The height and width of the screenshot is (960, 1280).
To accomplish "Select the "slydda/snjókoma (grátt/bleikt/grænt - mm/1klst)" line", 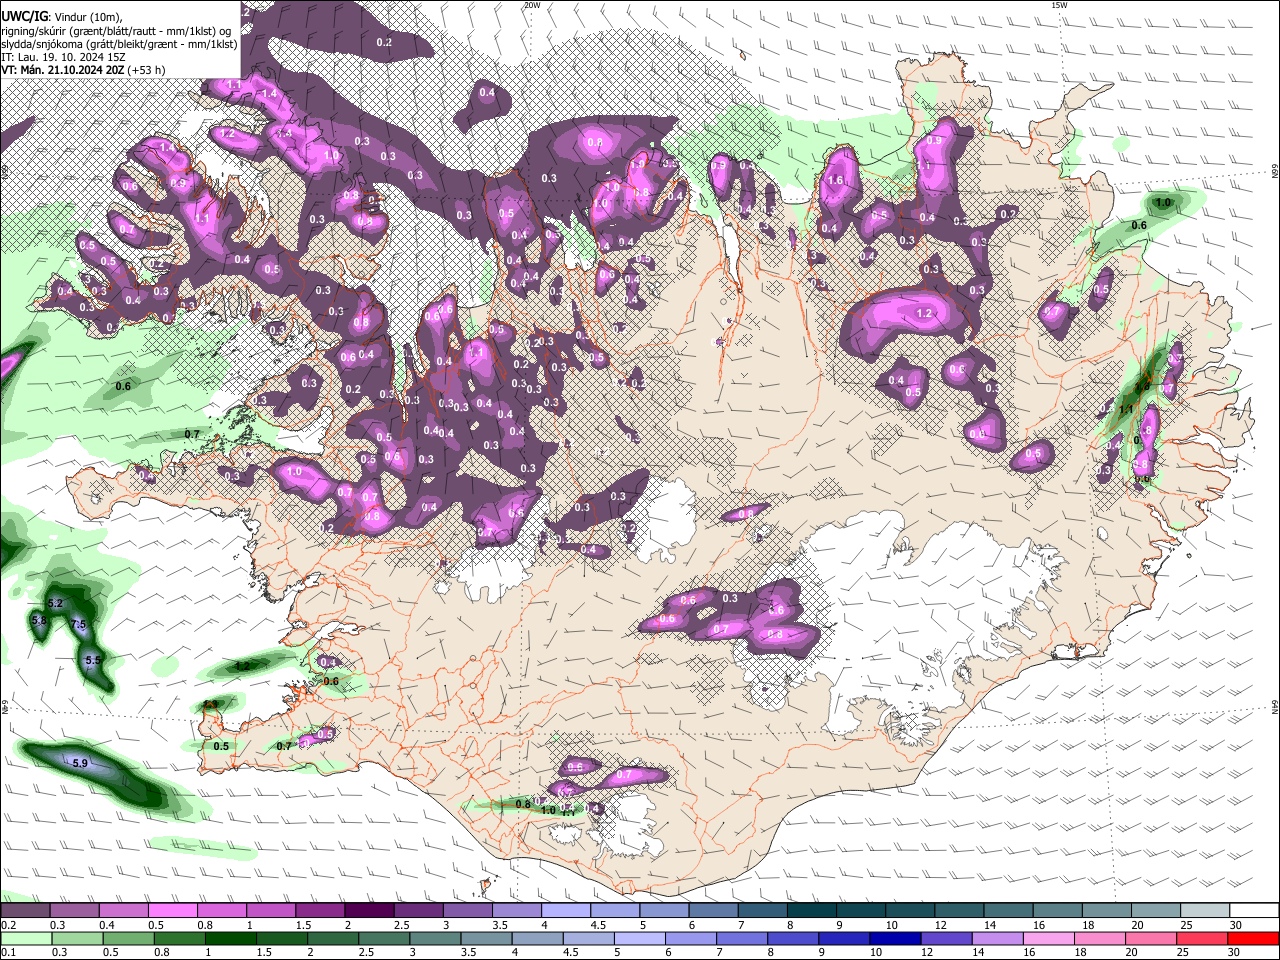I will [x=120, y=44].
